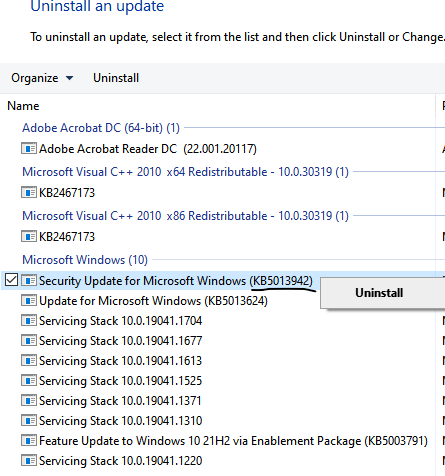
Task: Collapse the Visual C++ 2010 x64 Redistributable group
Action: pyautogui.click(x=185, y=172)
